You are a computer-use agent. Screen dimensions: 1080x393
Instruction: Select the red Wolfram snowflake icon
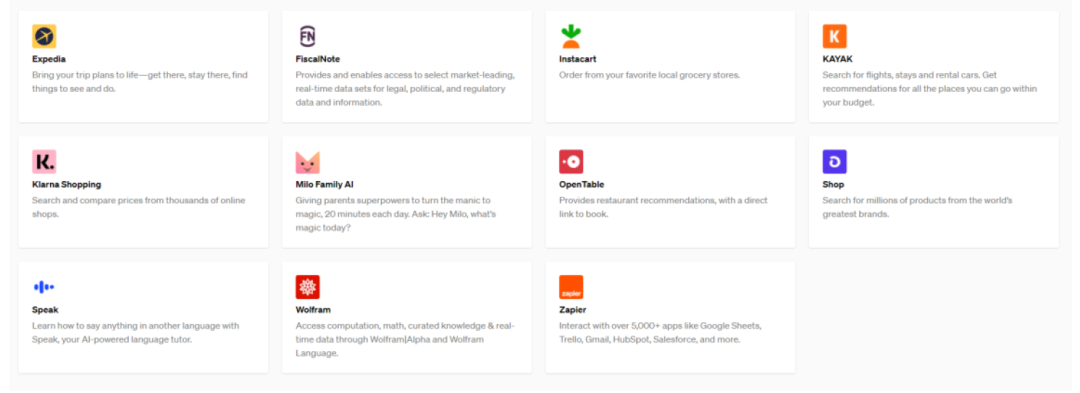pyautogui.click(x=307, y=287)
